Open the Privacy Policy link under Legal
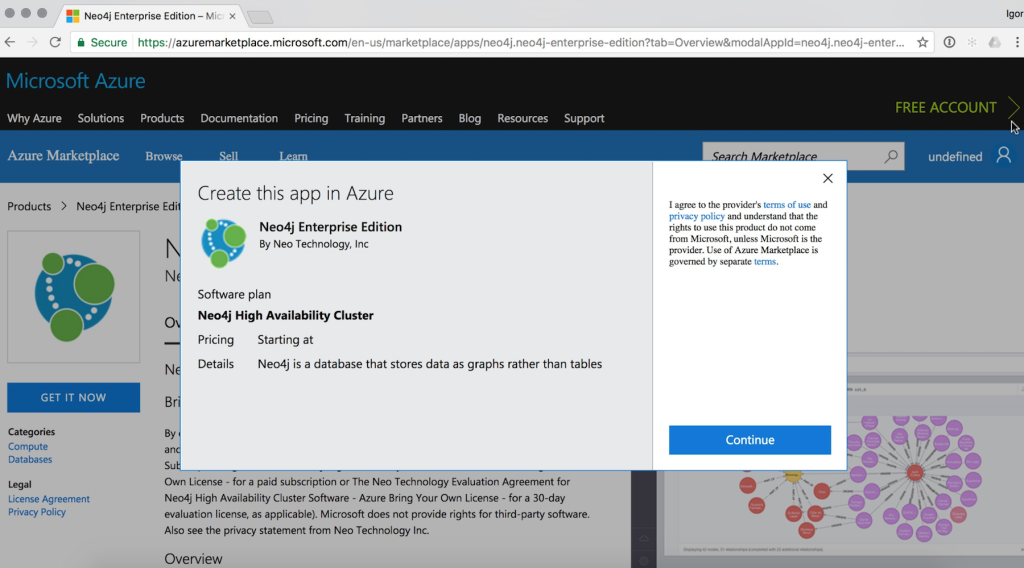 click(x=37, y=512)
